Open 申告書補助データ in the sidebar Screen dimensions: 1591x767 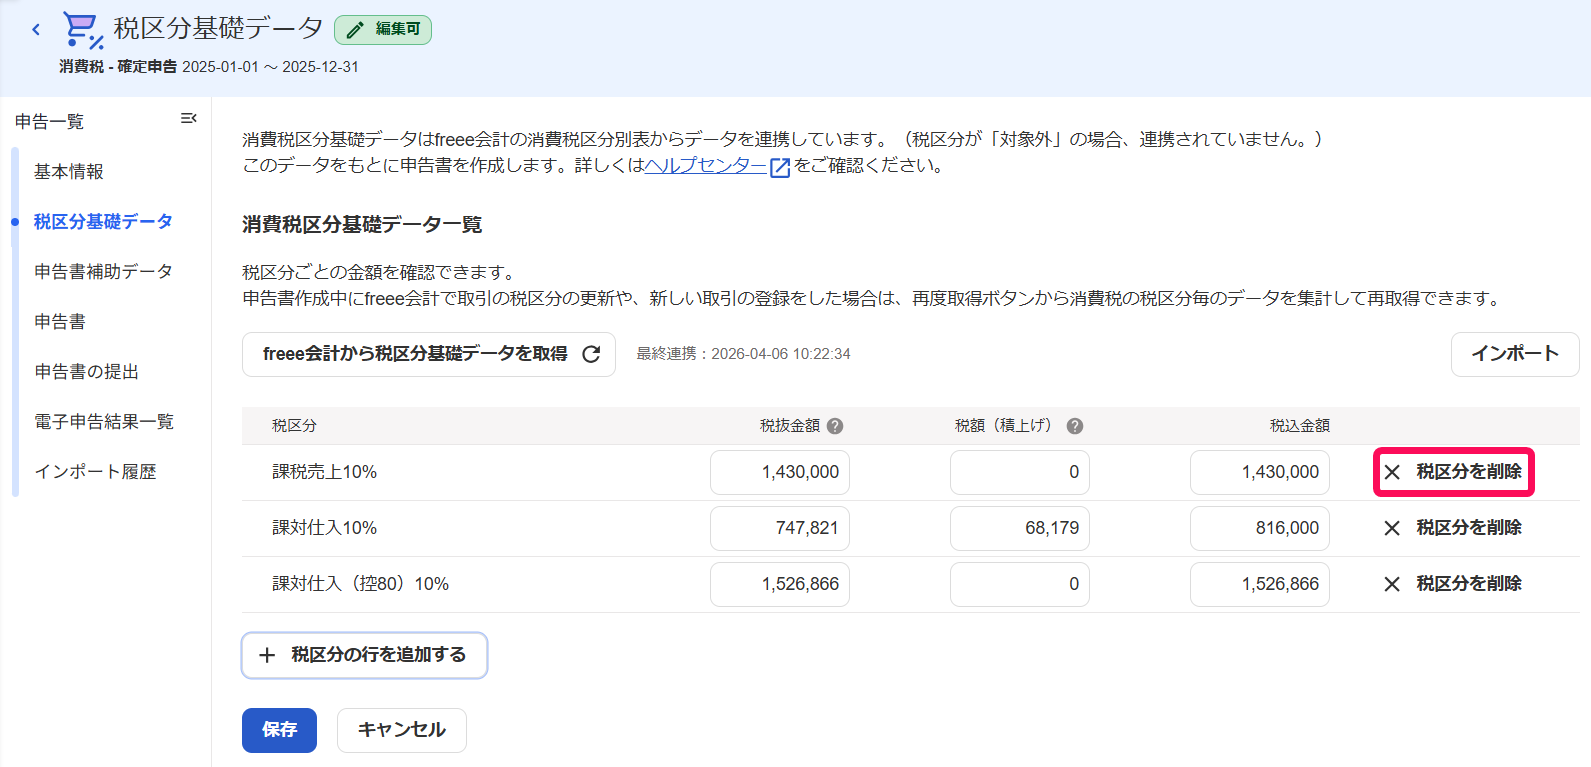pyautogui.click(x=103, y=272)
